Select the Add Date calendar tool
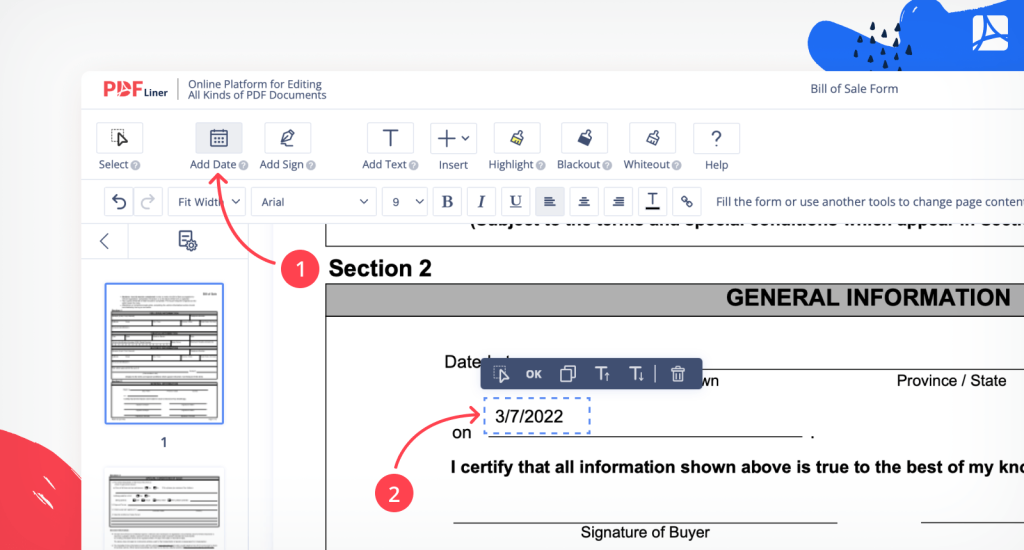 pyautogui.click(x=218, y=139)
